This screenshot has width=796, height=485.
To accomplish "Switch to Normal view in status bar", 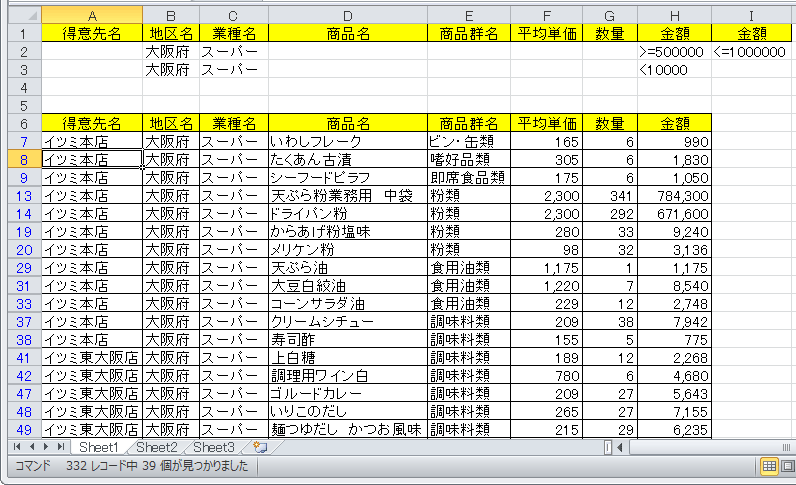I will click(769, 466).
